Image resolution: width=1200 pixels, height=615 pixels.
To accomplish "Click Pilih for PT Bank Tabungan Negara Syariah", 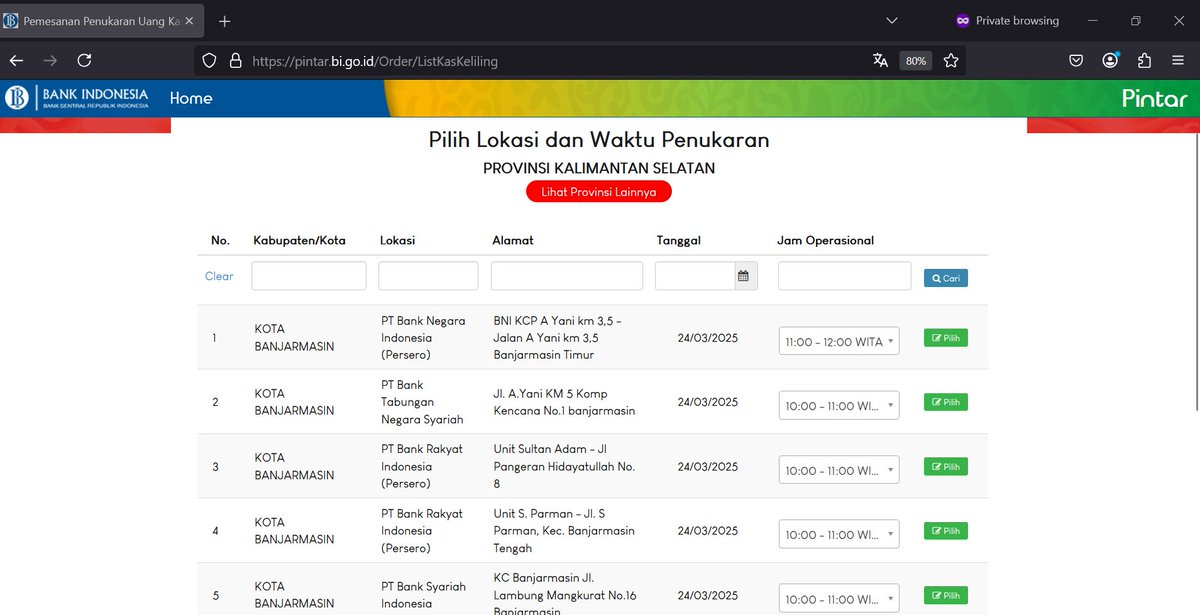I will 946,402.
